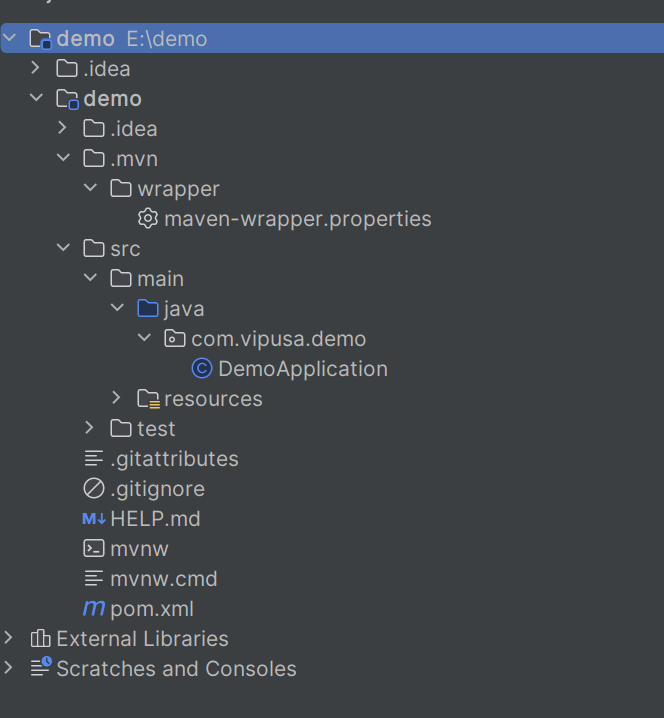The image size is (664, 718).
Task: Expand the External Libraries node
Action: click(8, 638)
